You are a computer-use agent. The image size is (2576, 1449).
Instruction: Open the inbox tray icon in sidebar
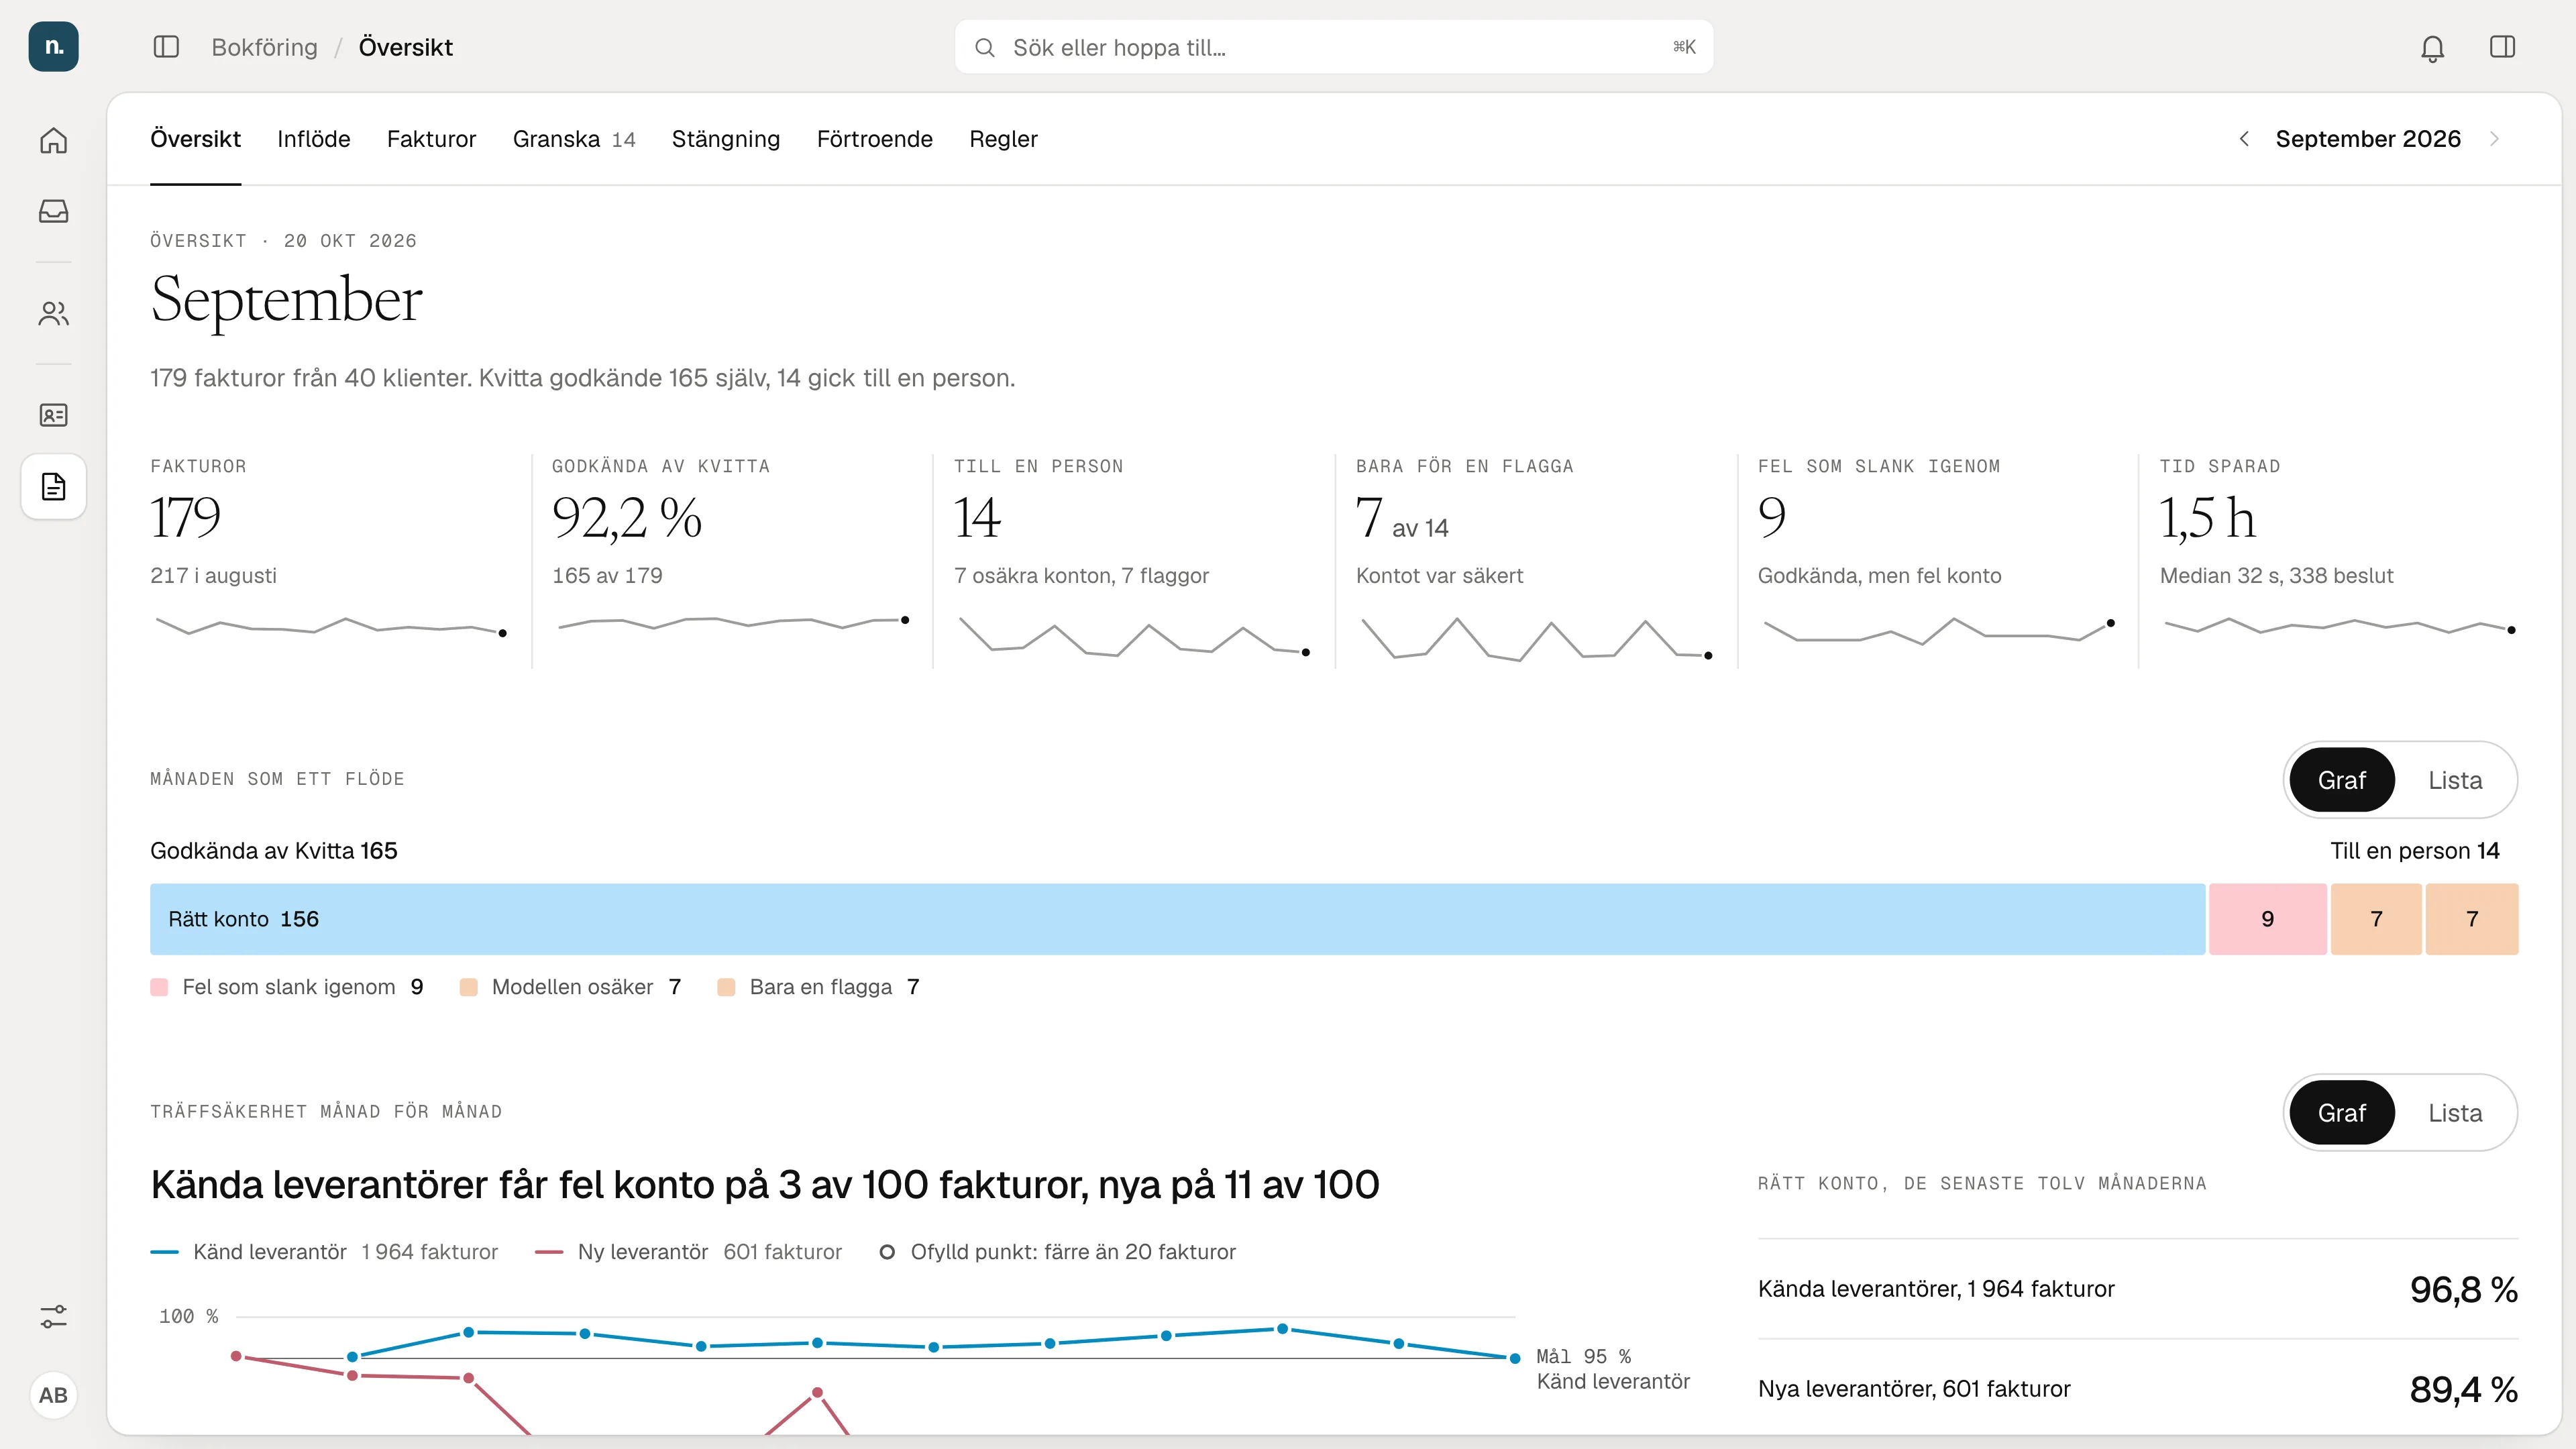pyautogui.click(x=53, y=211)
